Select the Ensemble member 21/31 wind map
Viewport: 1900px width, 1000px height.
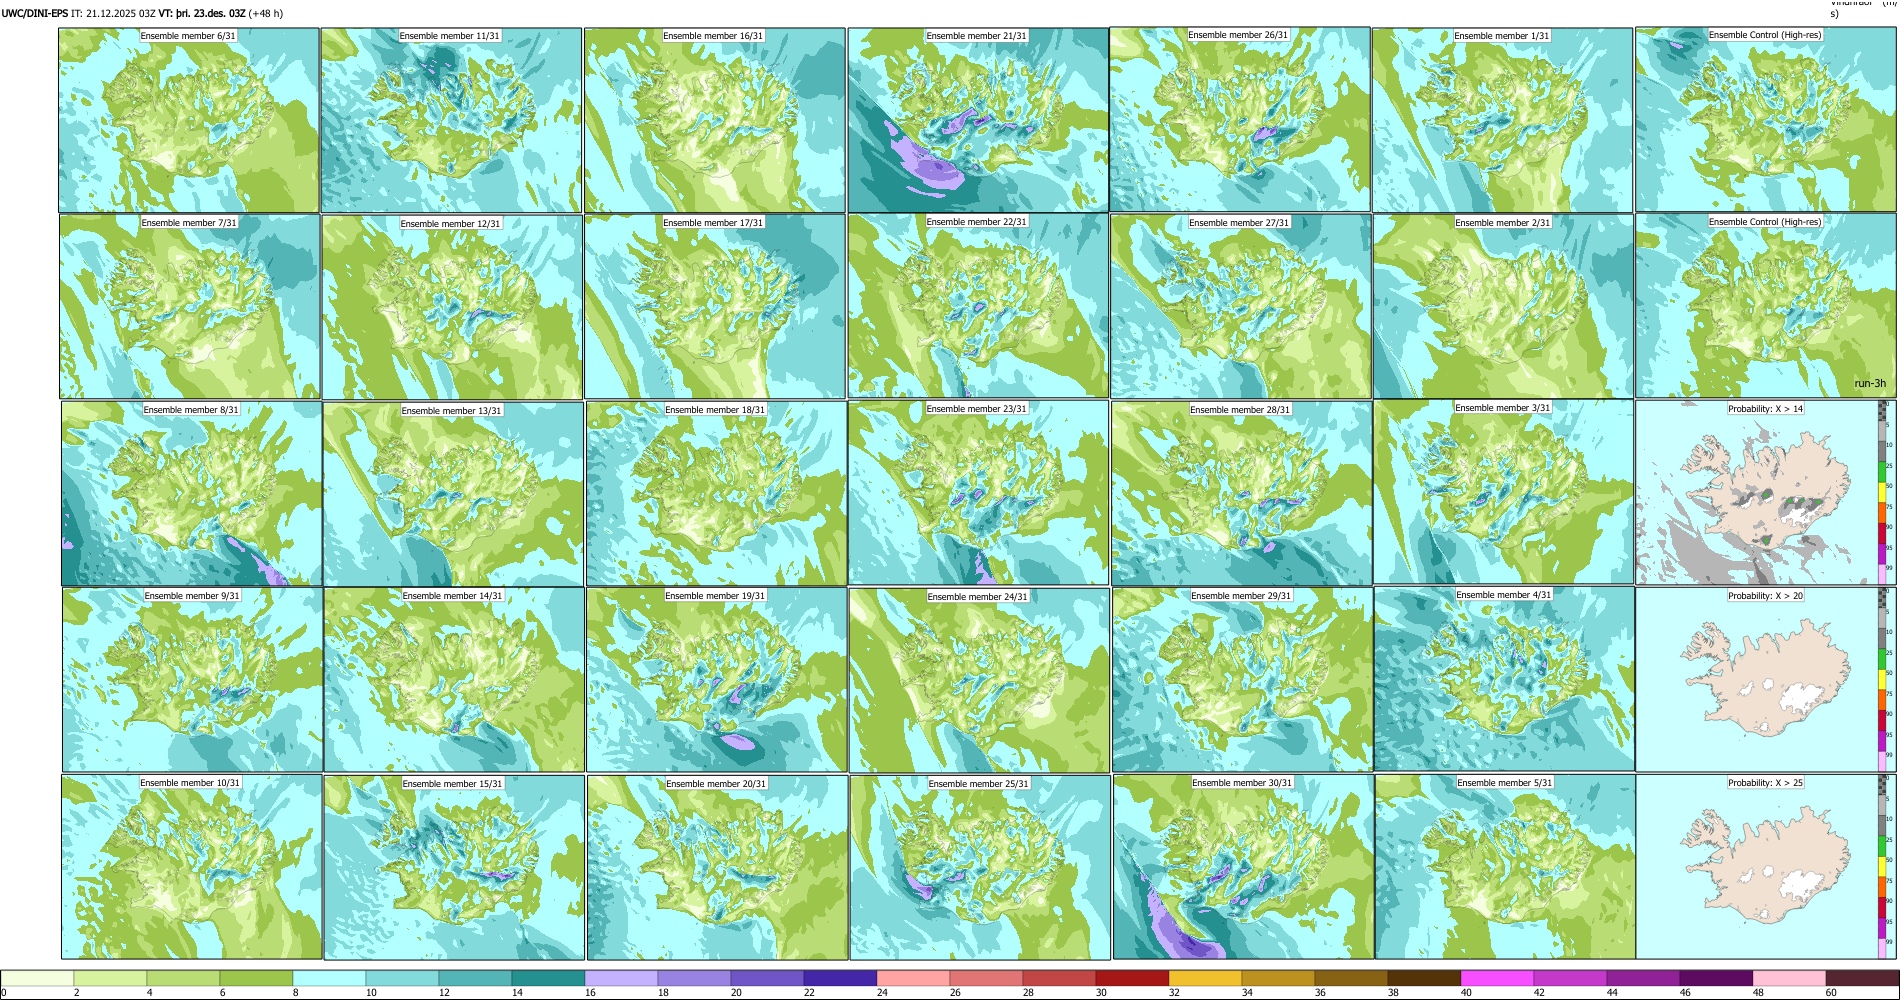977,119
